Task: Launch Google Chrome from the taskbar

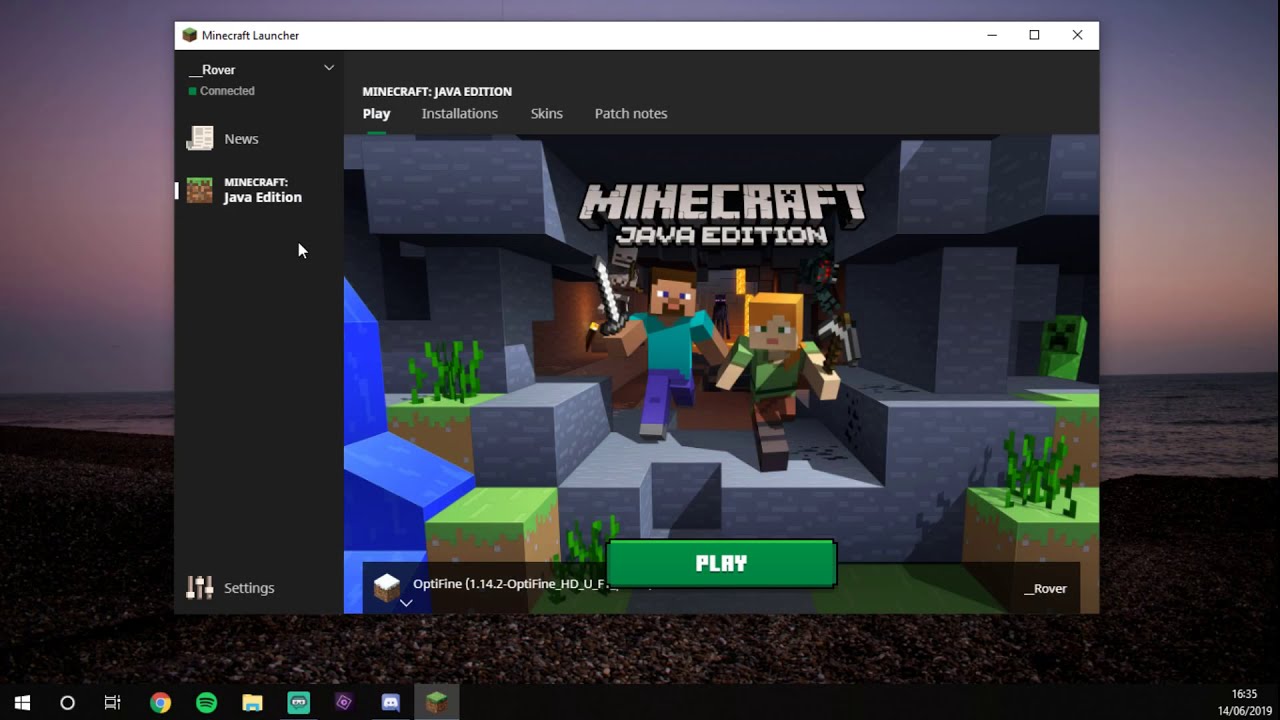Action: click(160, 703)
